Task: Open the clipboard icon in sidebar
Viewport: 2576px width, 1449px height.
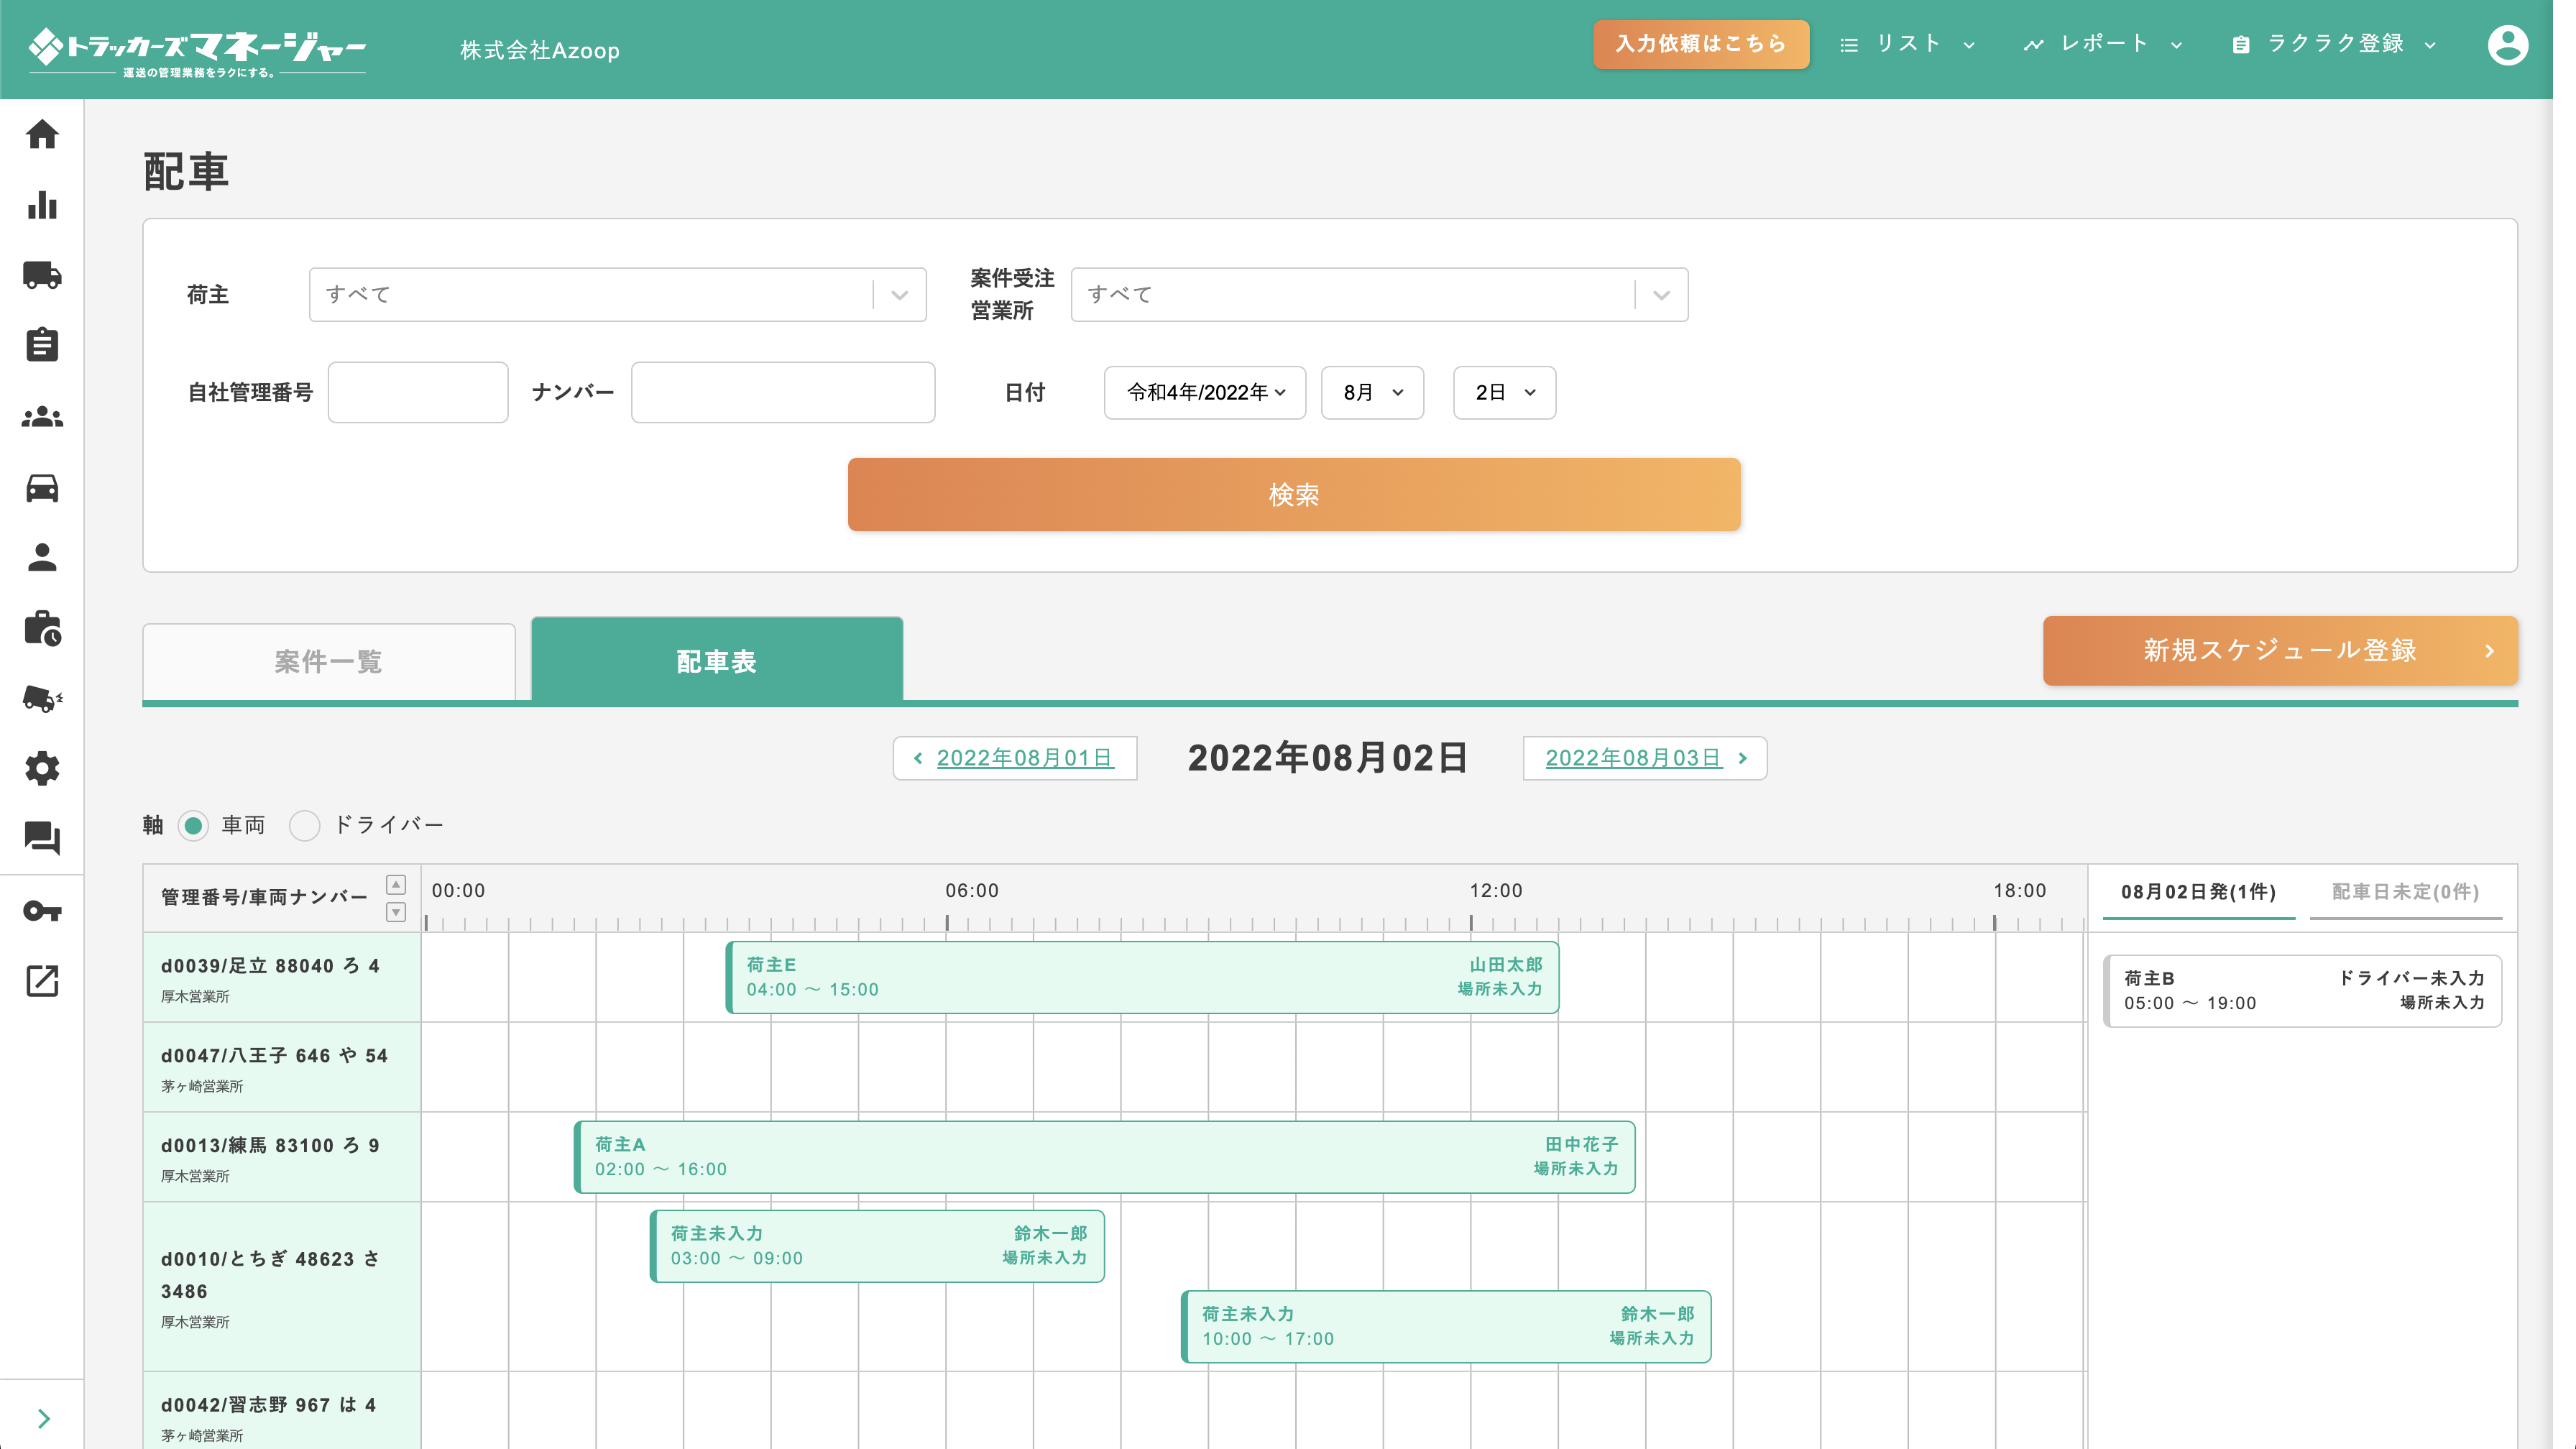Action: (x=42, y=345)
